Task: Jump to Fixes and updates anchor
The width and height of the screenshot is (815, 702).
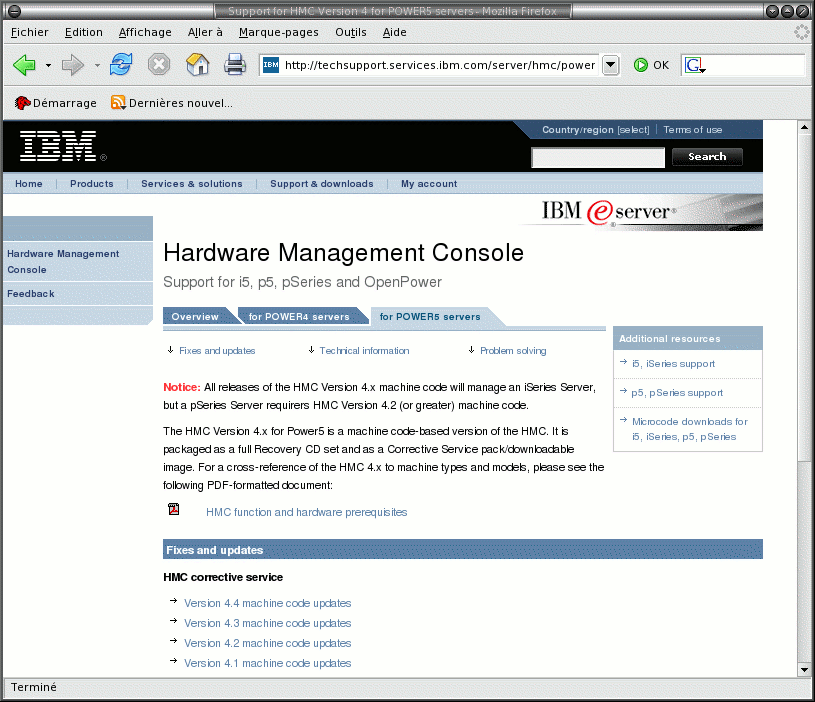Action: click(217, 351)
